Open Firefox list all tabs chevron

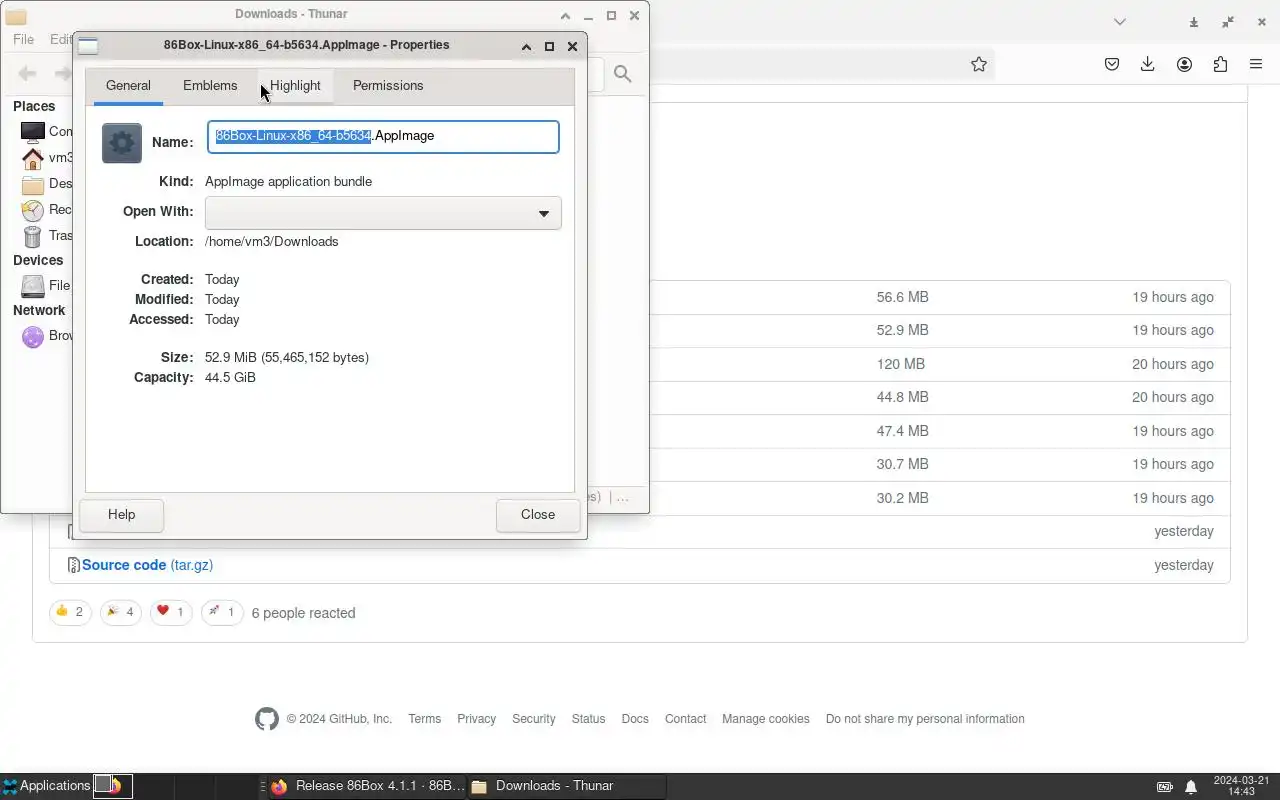click(1120, 22)
